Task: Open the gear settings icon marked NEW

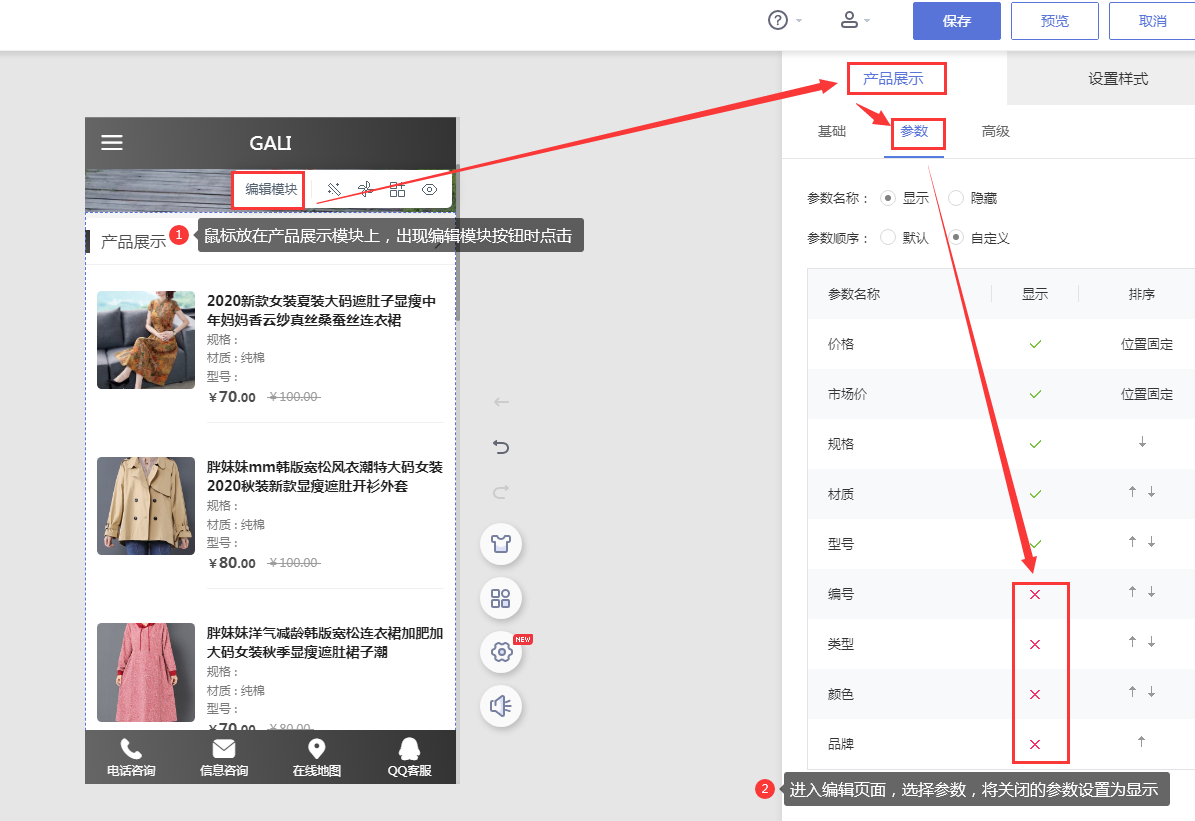Action: pyautogui.click(x=501, y=653)
